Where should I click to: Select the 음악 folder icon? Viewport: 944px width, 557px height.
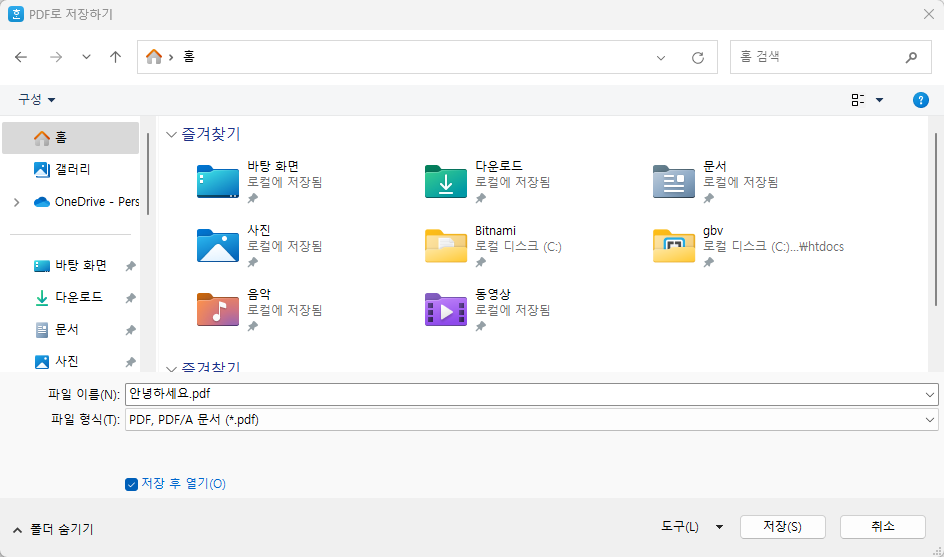pos(217,309)
